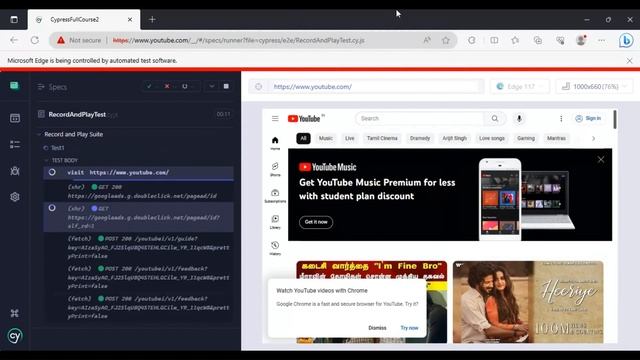Open YouTube History in the sidebar
The height and width of the screenshot is (360, 640).
[275, 248]
